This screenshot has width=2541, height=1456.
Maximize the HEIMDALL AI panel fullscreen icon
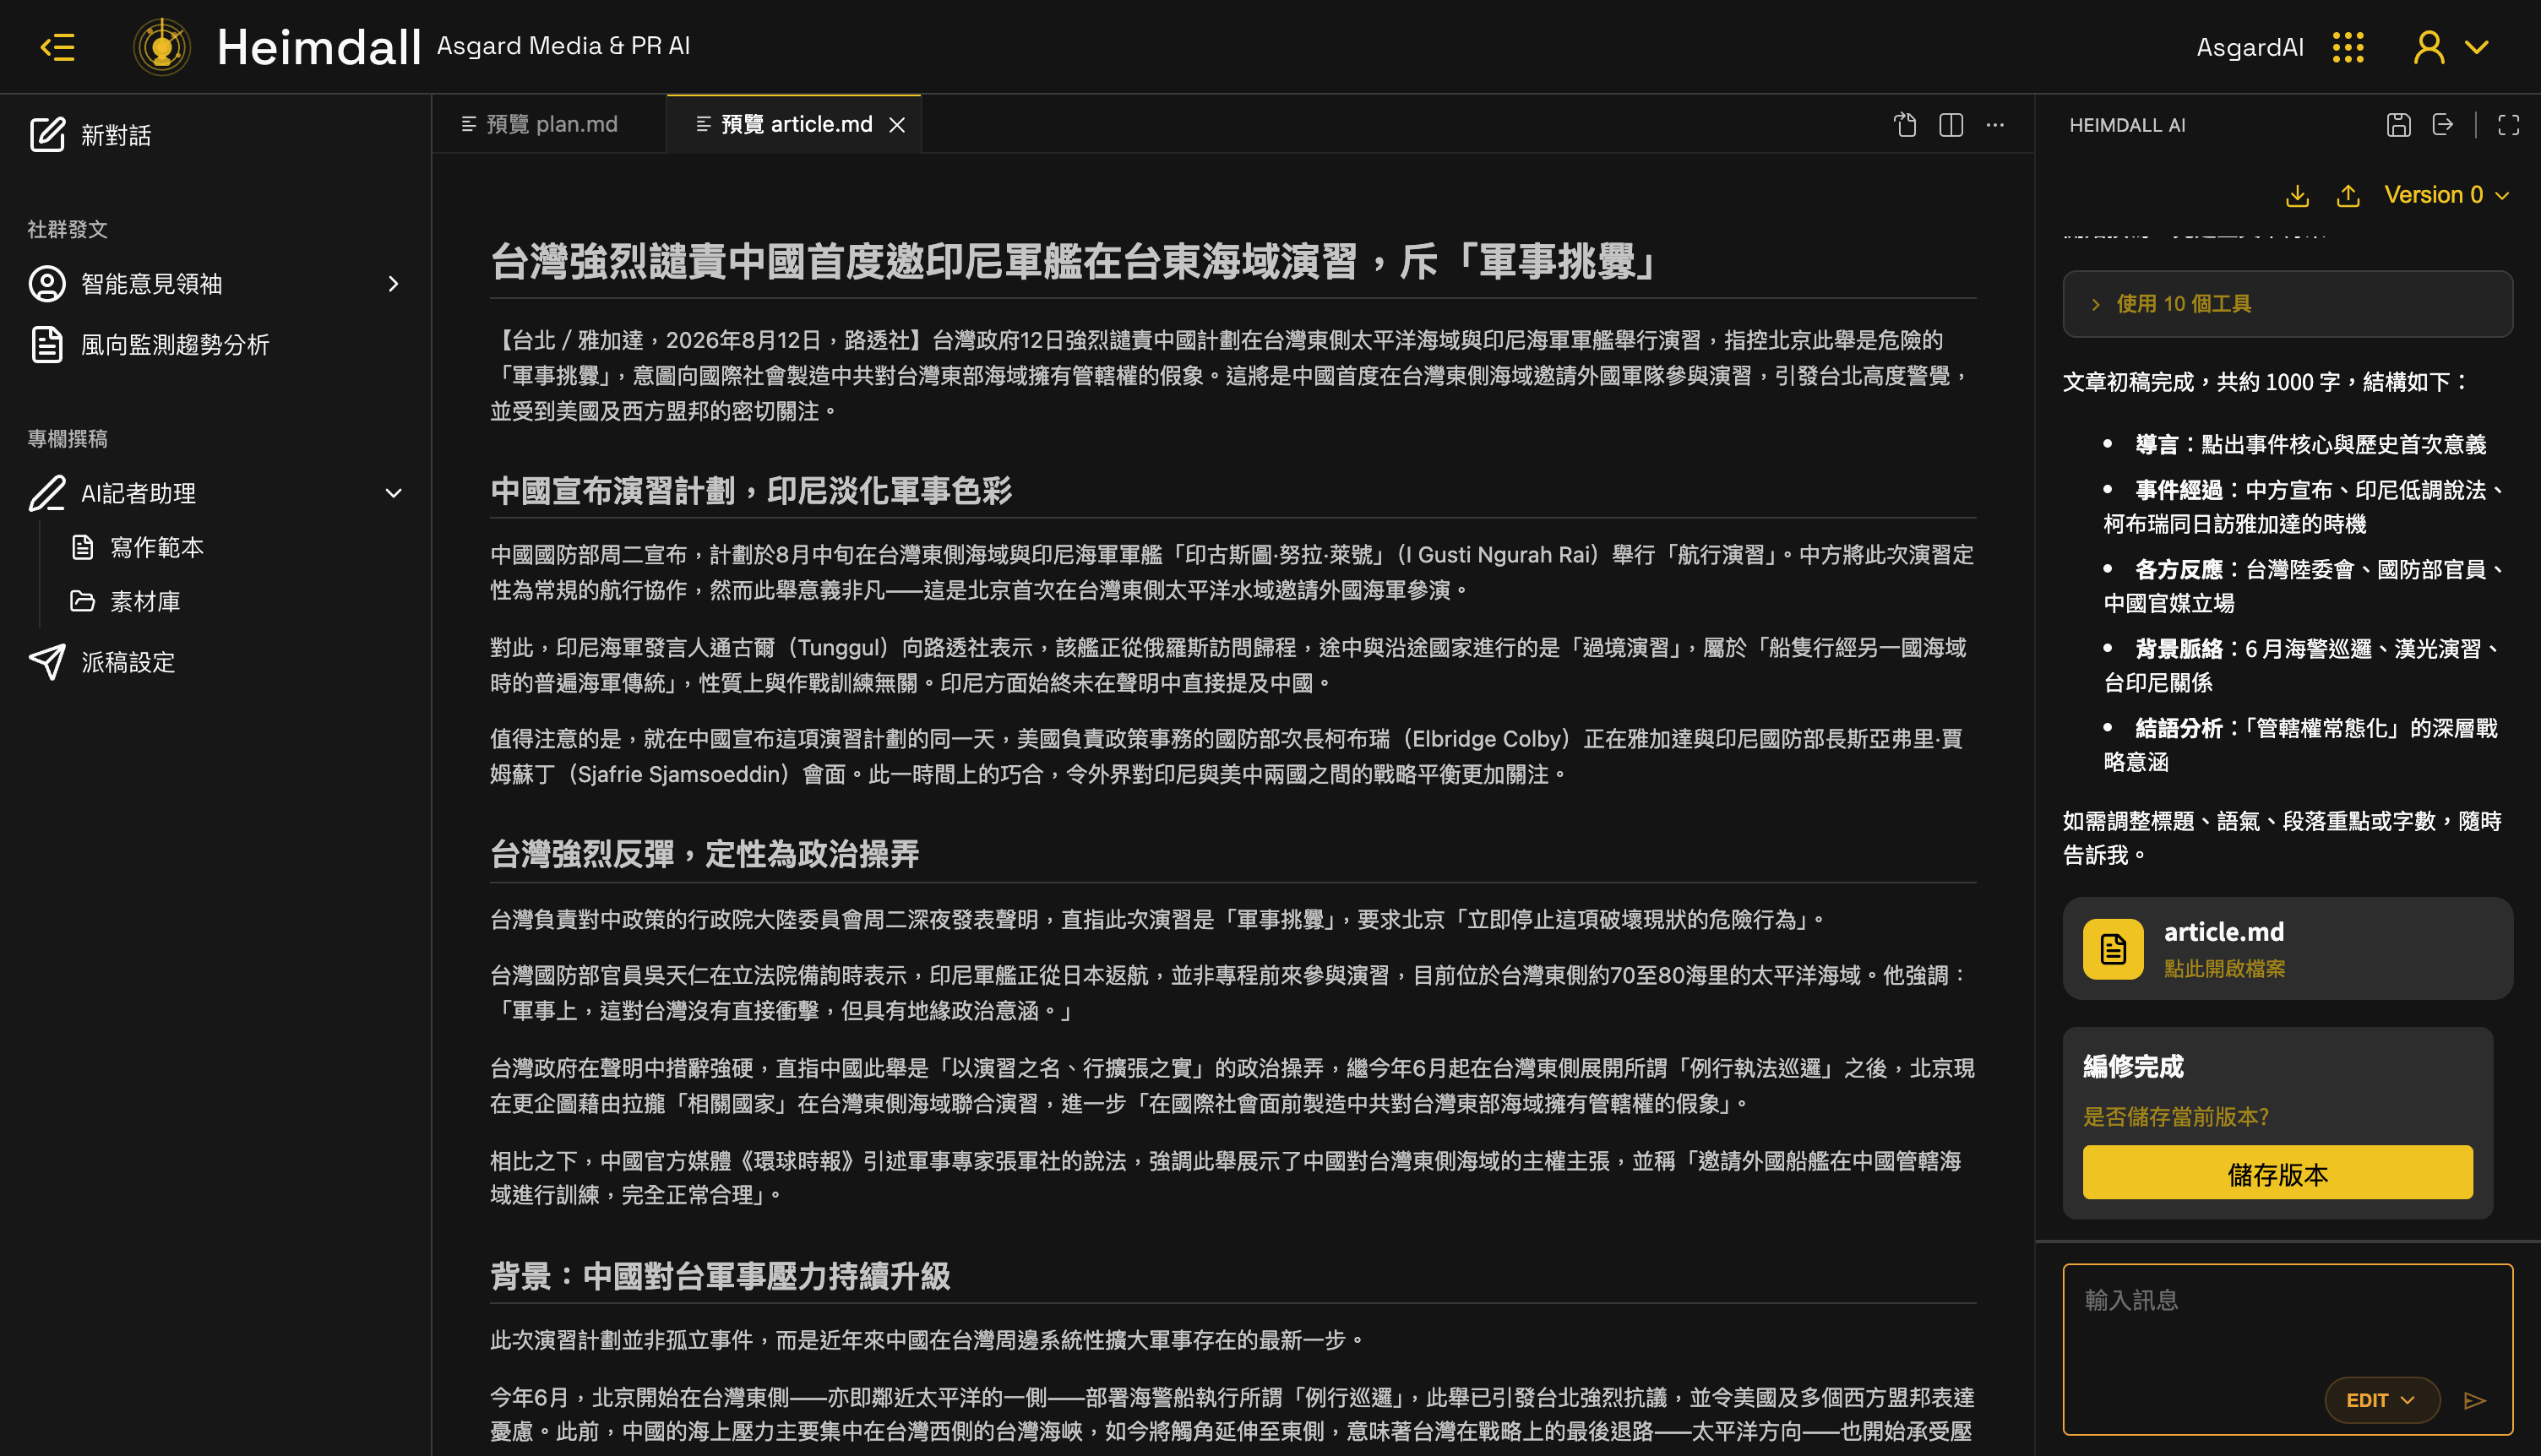point(2508,125)
